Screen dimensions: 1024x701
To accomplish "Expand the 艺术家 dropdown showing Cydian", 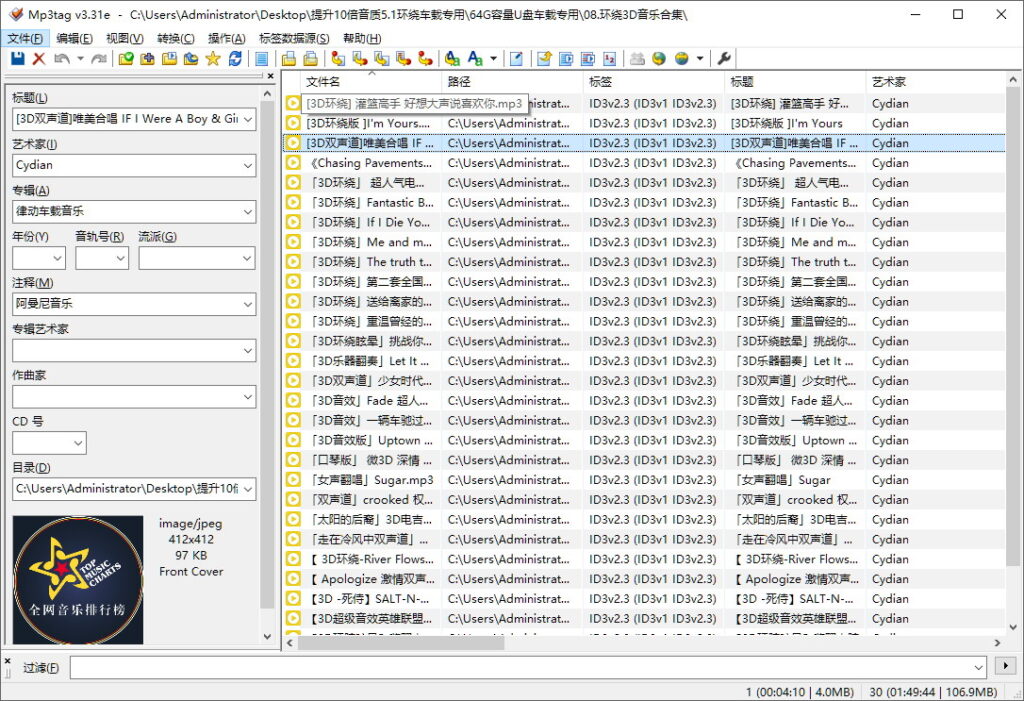I will point(247,165).
